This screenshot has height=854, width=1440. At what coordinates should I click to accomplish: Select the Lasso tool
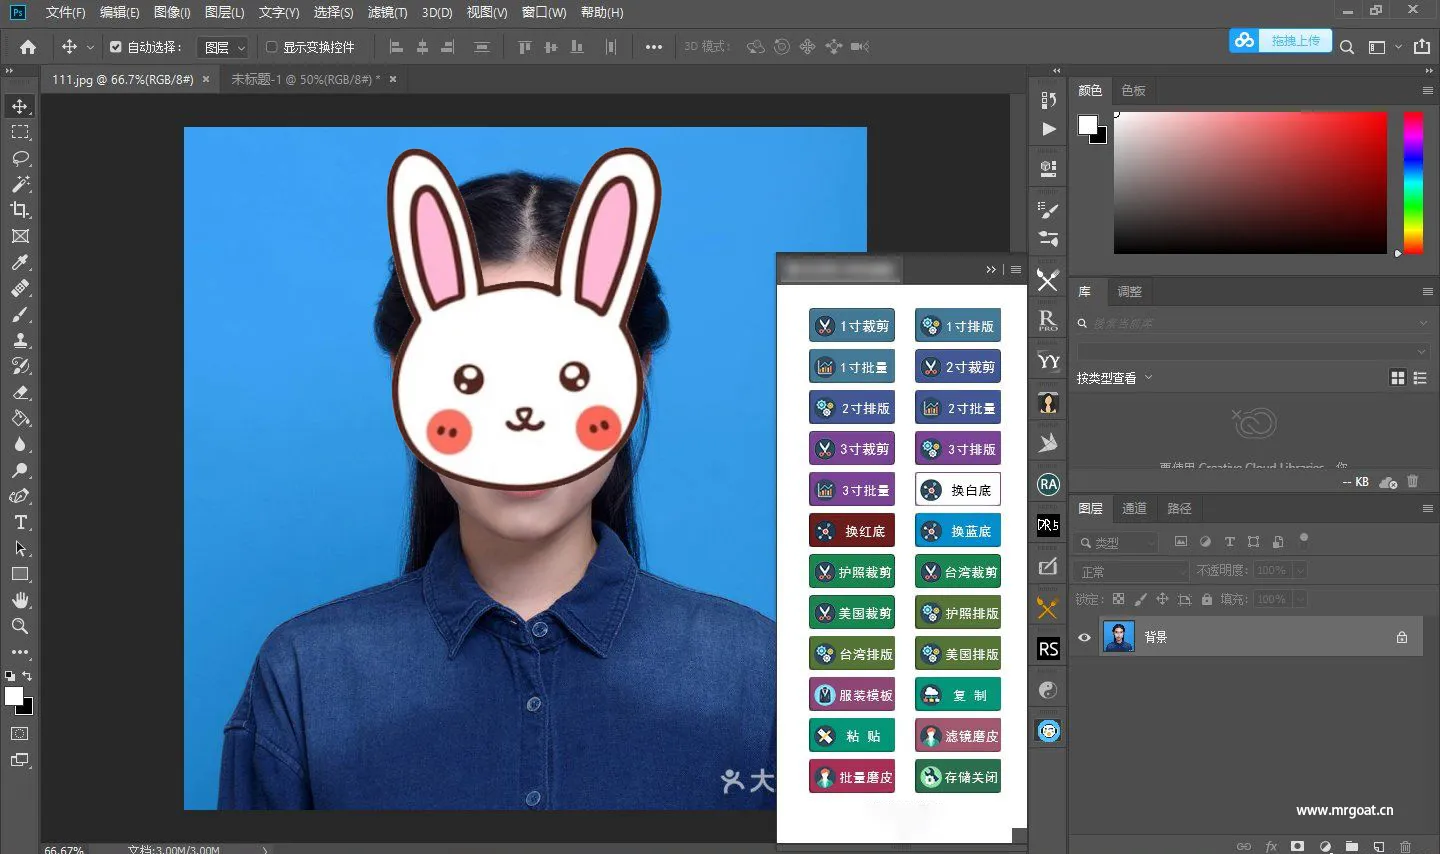[20, 158]
